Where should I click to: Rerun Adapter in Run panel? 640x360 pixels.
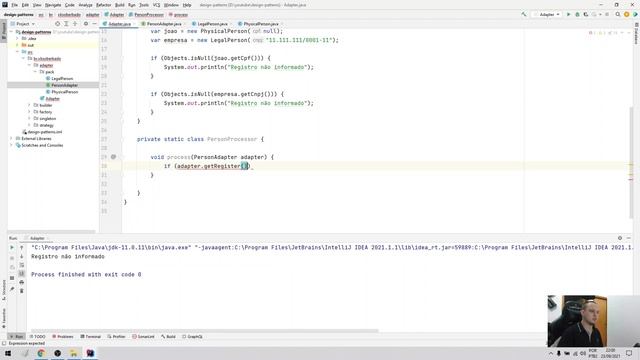(12, 248)
